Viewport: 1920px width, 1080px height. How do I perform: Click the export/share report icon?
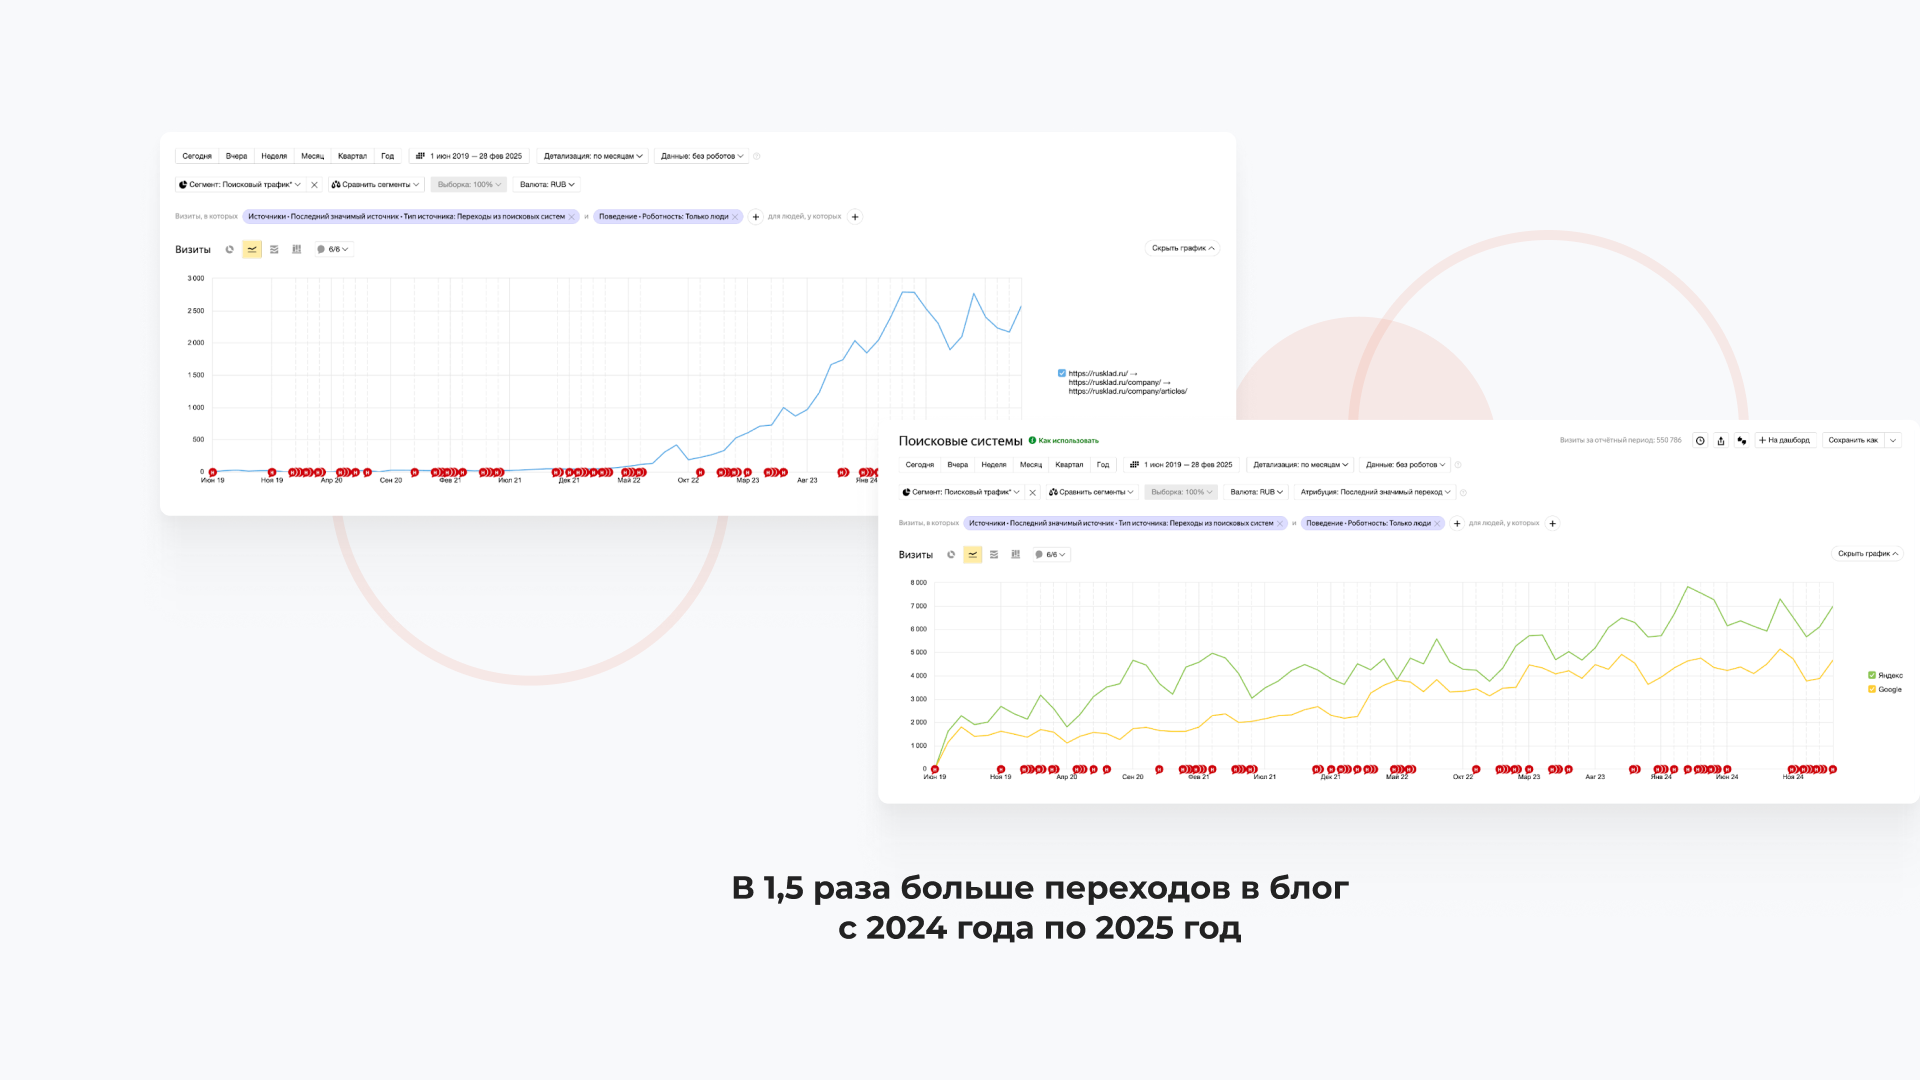tap(1721, 441)
